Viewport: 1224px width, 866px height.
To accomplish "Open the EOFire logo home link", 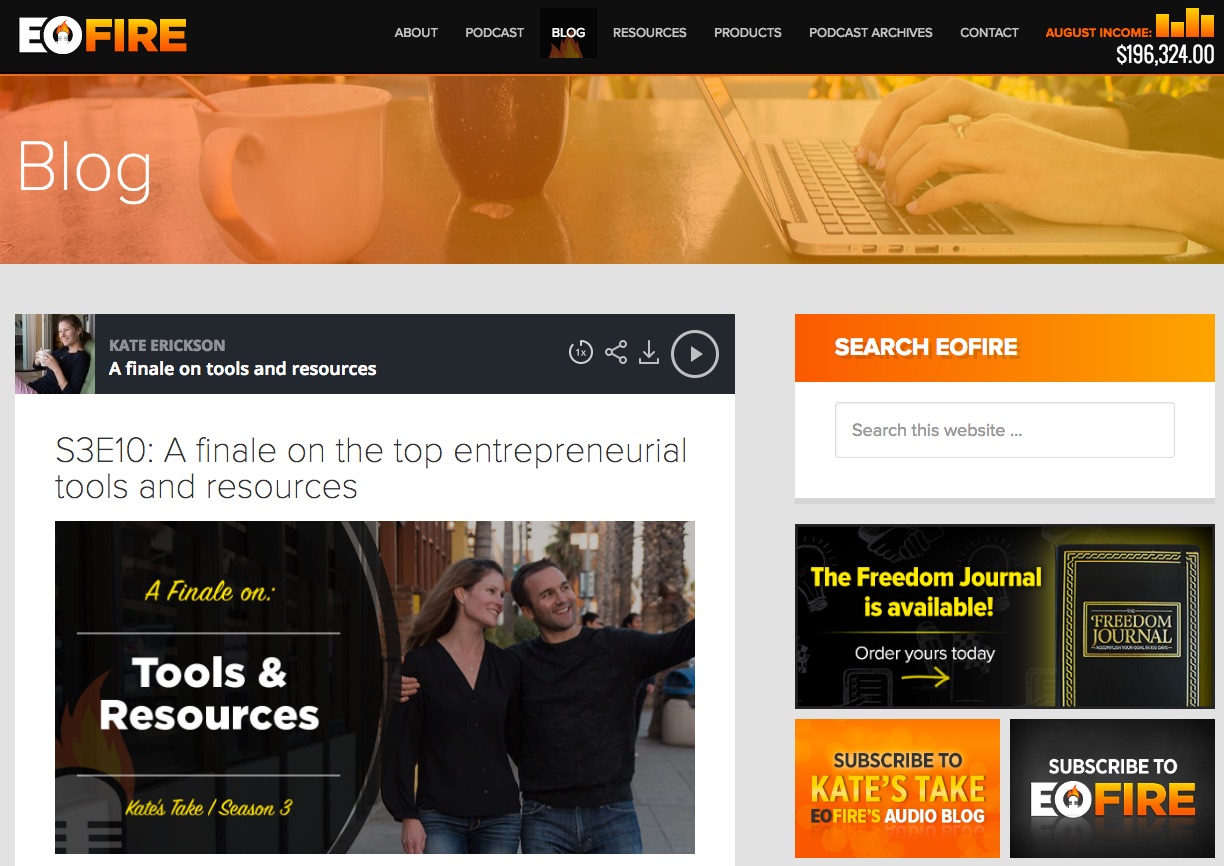I will pyautogui.click(x=103, y=34).
